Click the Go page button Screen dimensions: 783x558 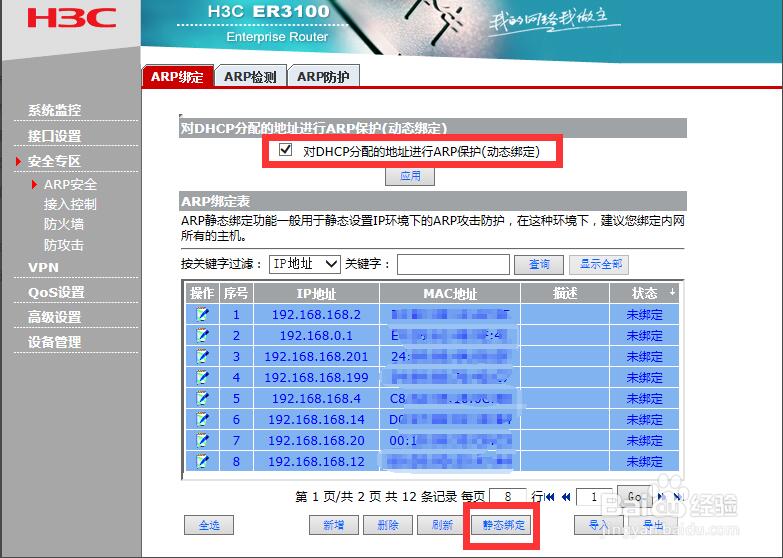pos(635,496)
